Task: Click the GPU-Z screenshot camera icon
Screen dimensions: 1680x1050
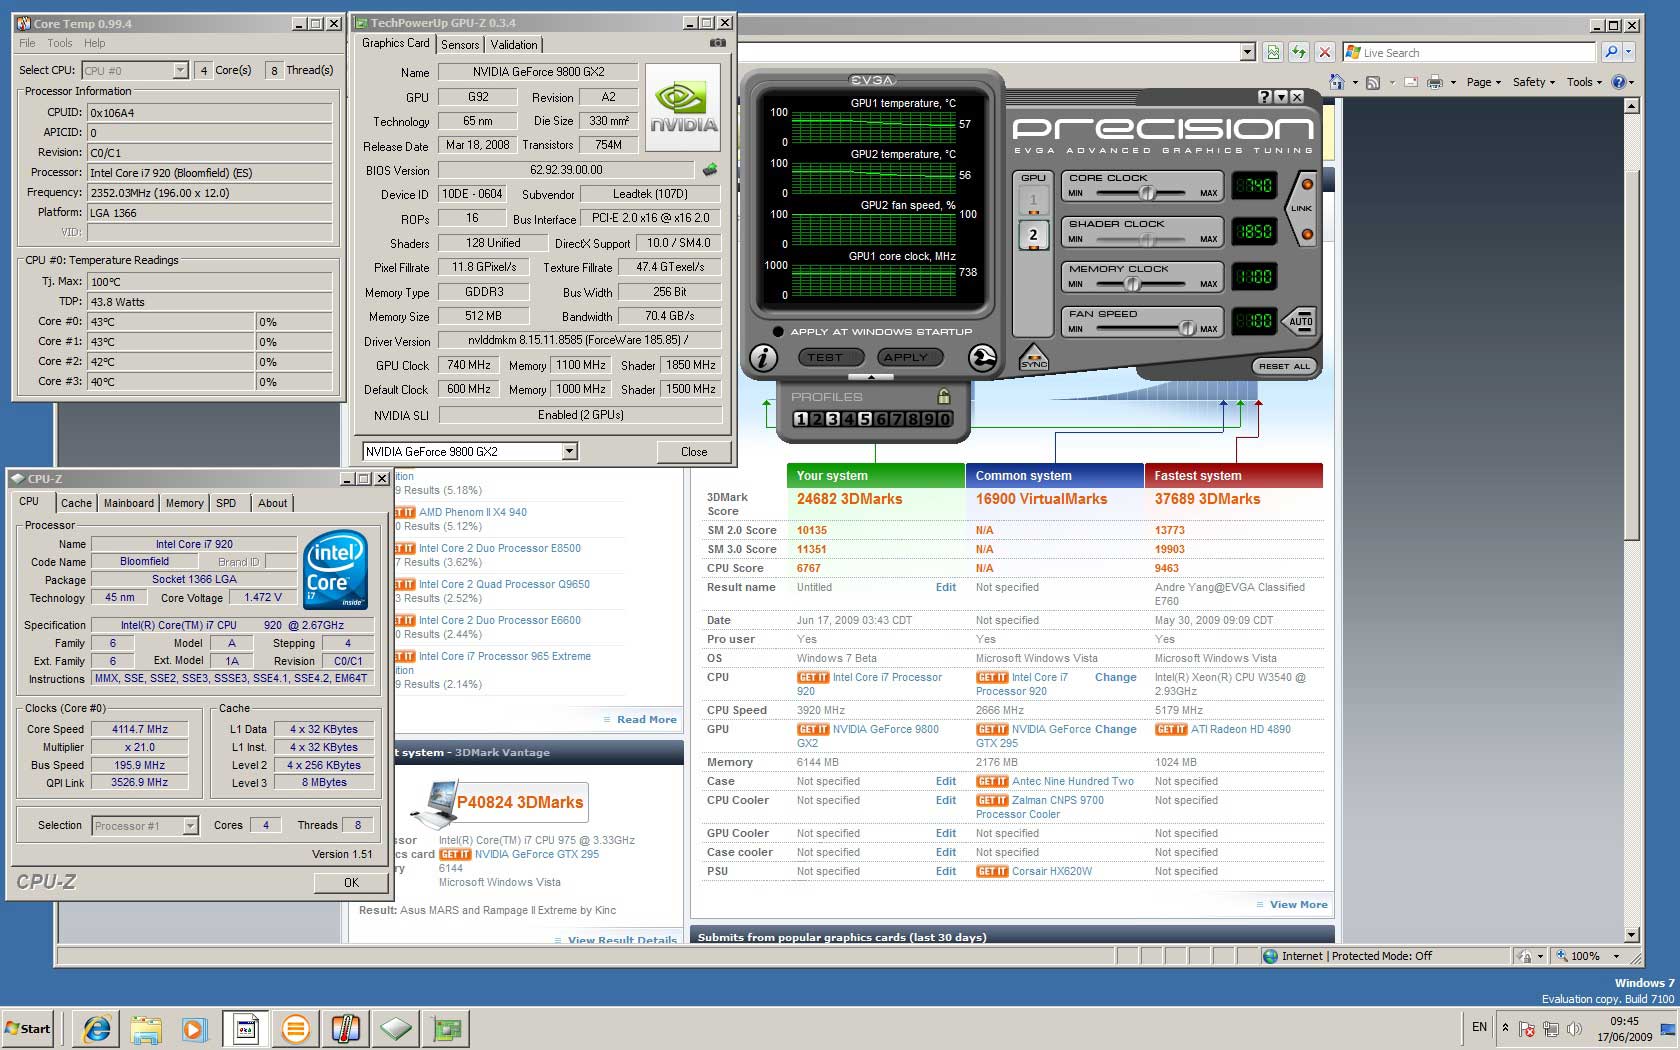Action: (x=717, y=43)
